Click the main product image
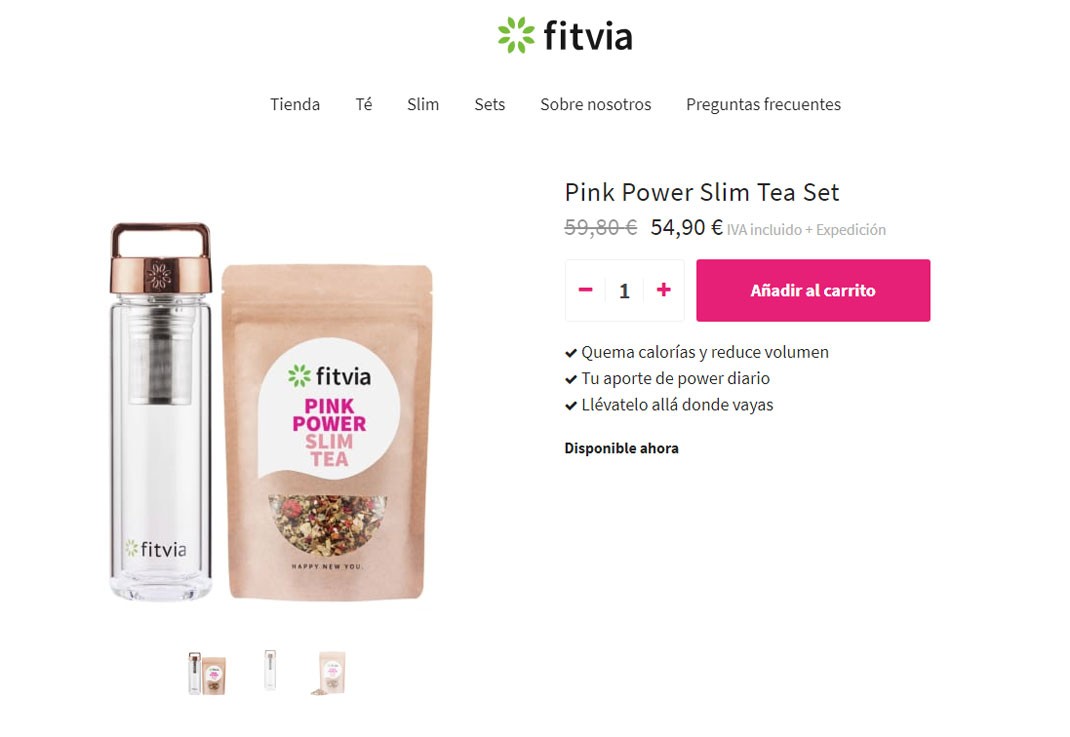This screenshot has height=737, width=1070. tap(271, 411)
